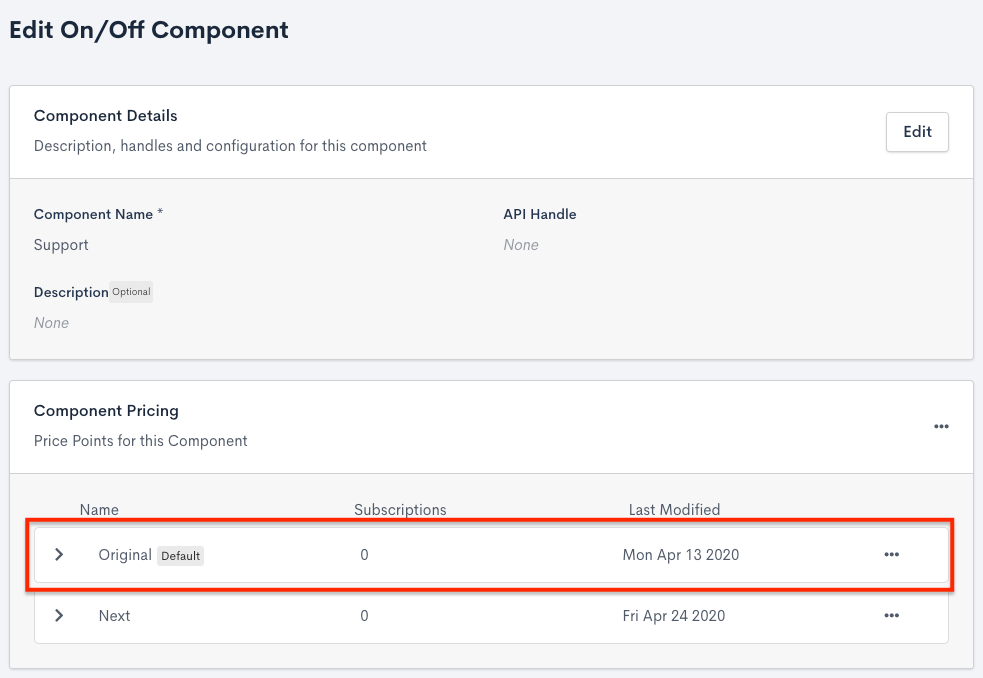The height and width of the screenshot is (678, 983).
Task: Click the Component Pricing section heading
Action: click(x=106, y=411)
